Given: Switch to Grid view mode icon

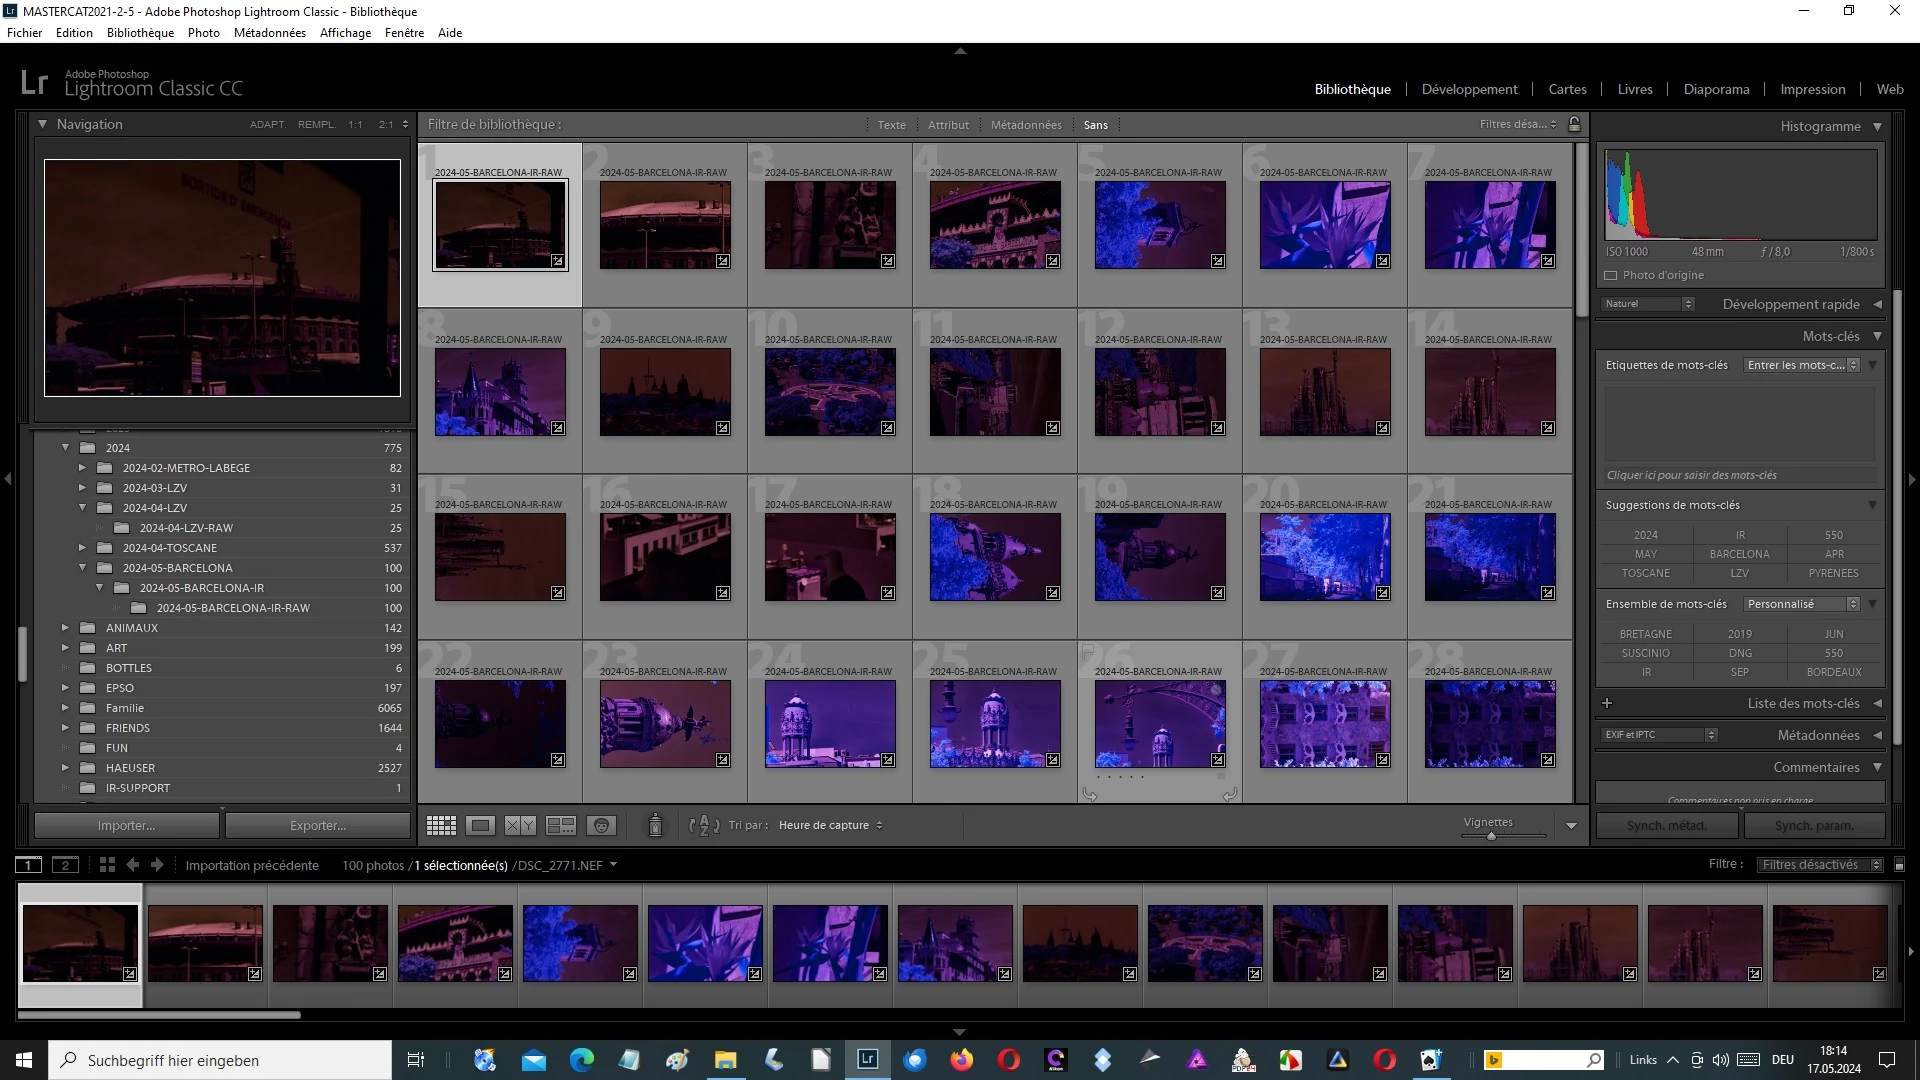Looking at the screenshot, I should pyautogui.click(x=441, y=825).
